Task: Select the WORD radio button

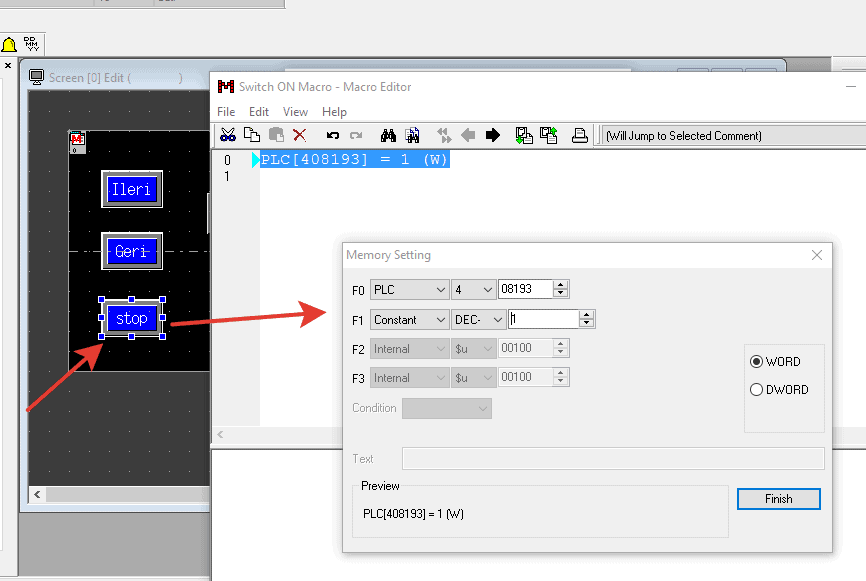Action: 757,362
